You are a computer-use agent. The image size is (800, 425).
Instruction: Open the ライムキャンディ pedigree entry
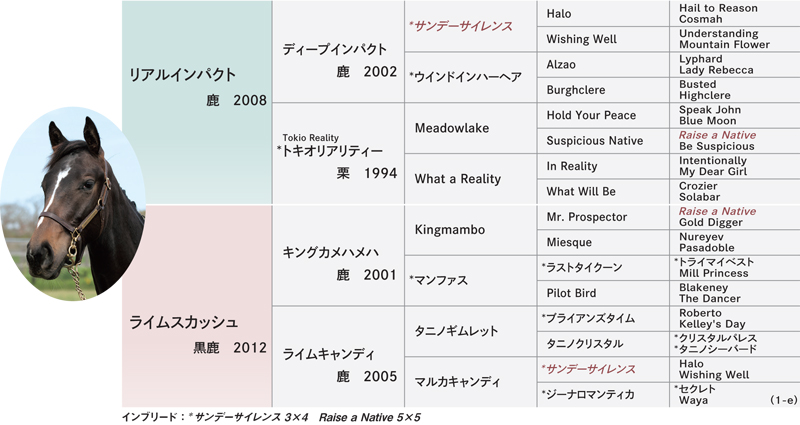click(x=338, y=357)
